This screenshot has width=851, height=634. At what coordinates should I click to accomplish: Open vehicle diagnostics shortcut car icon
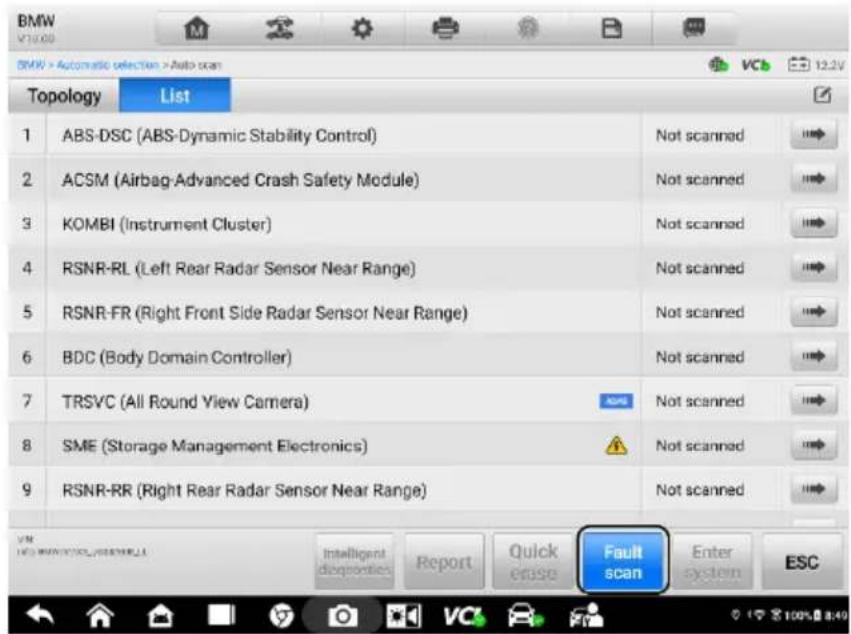tap(525, 616)
